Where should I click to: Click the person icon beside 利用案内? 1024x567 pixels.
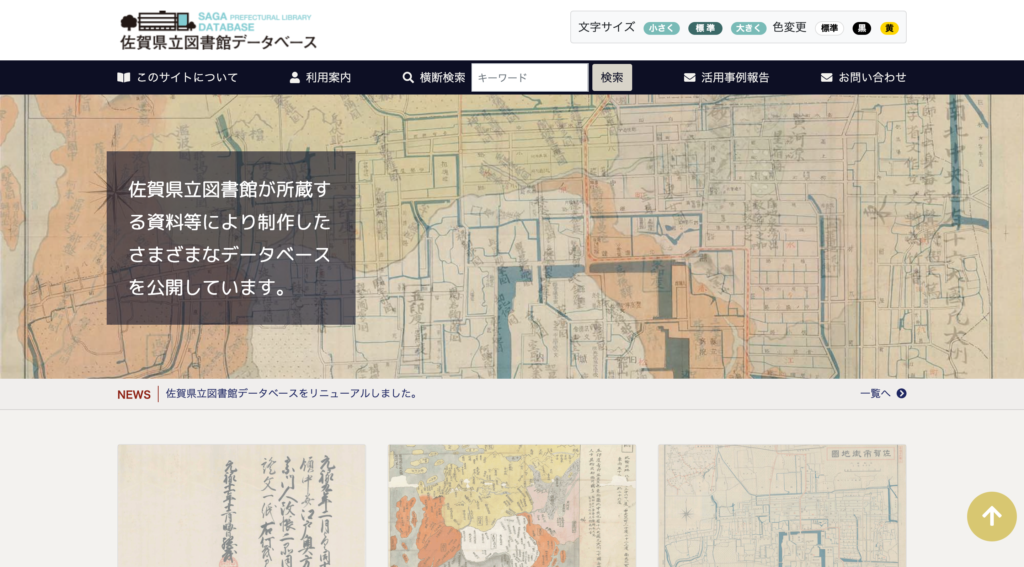pos(295,77)
